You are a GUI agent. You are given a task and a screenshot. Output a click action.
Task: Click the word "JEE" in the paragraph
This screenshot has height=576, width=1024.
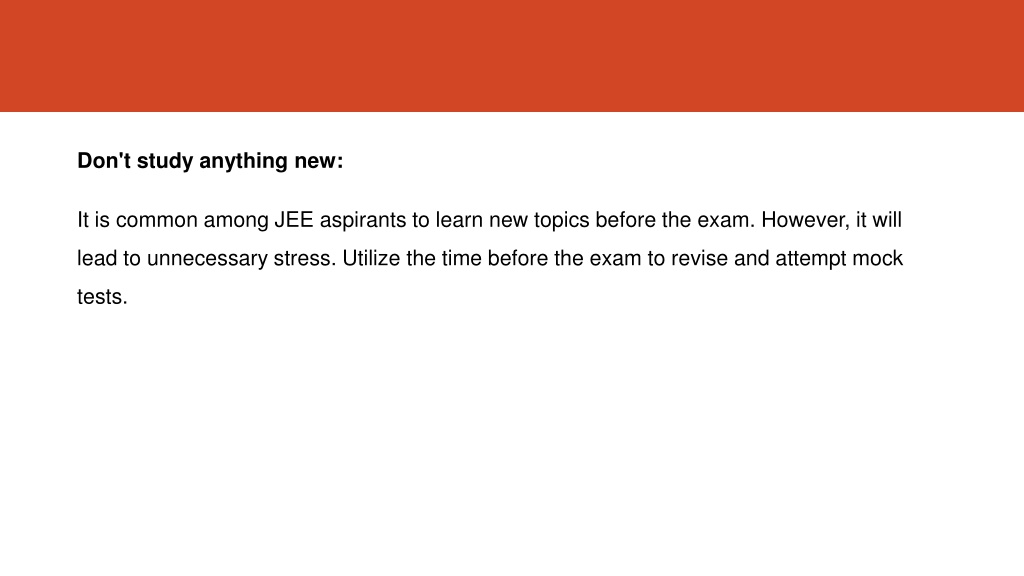tap(294, 220)
